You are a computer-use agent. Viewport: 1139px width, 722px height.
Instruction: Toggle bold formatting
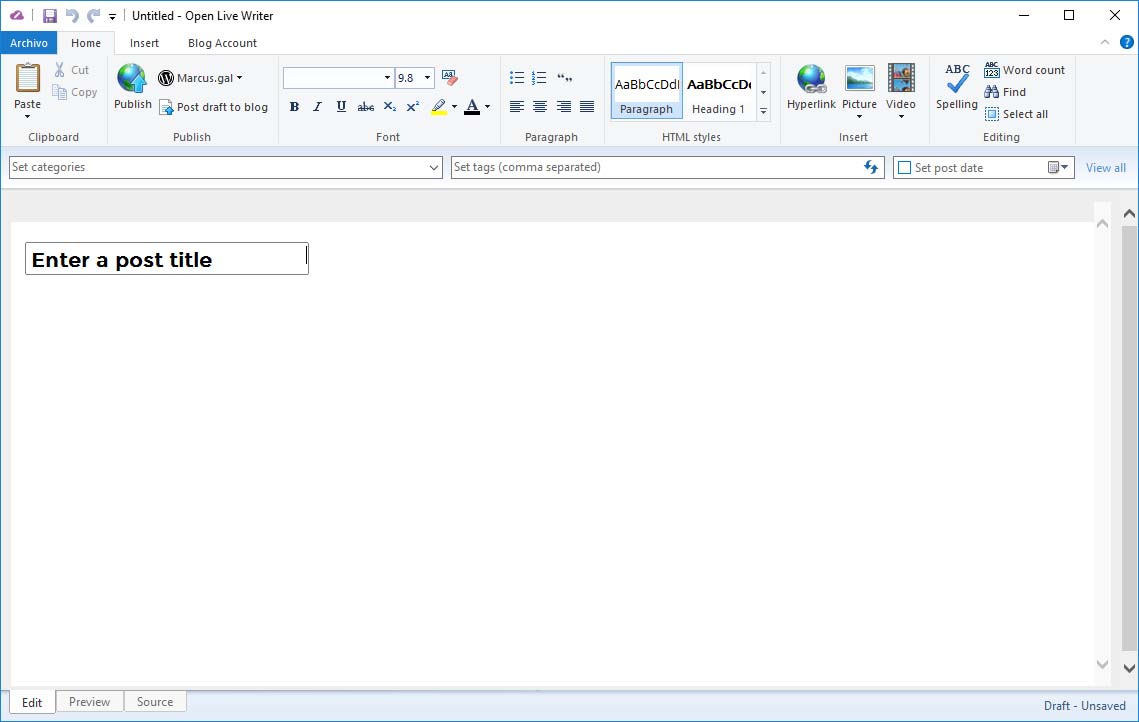click(x=294, y=107)
